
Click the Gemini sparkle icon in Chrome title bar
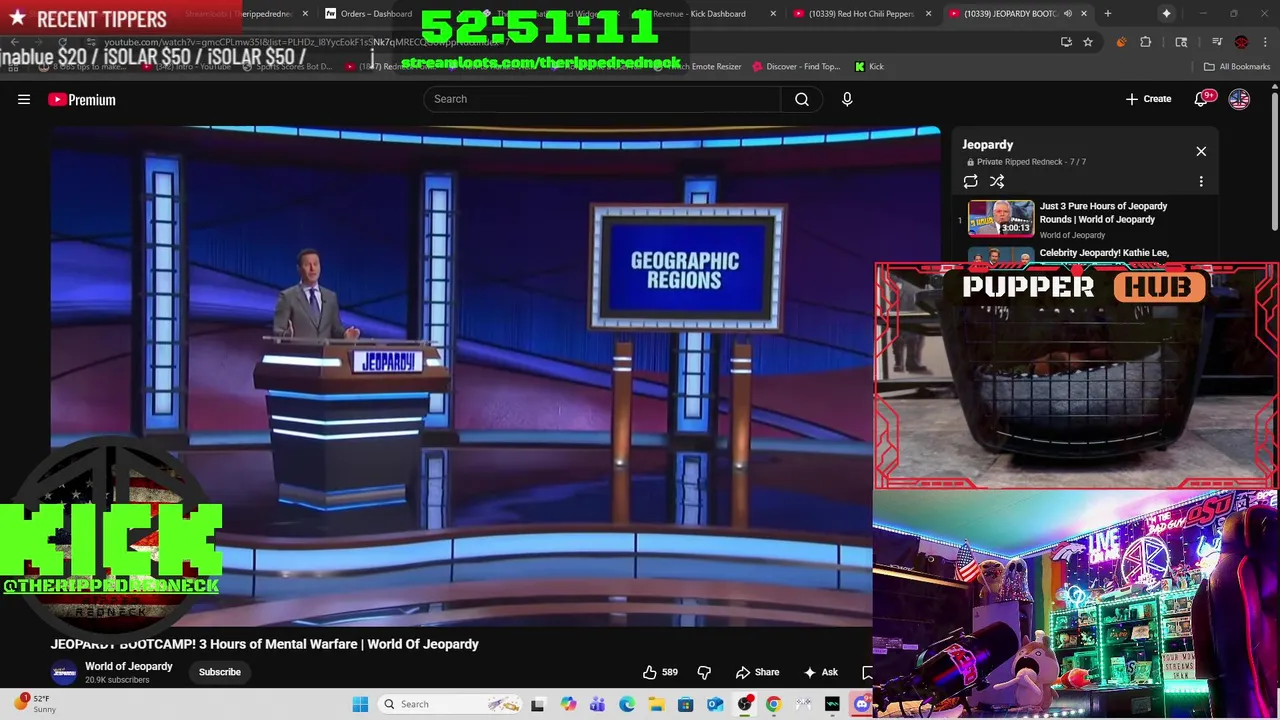tap(1166, 14)
